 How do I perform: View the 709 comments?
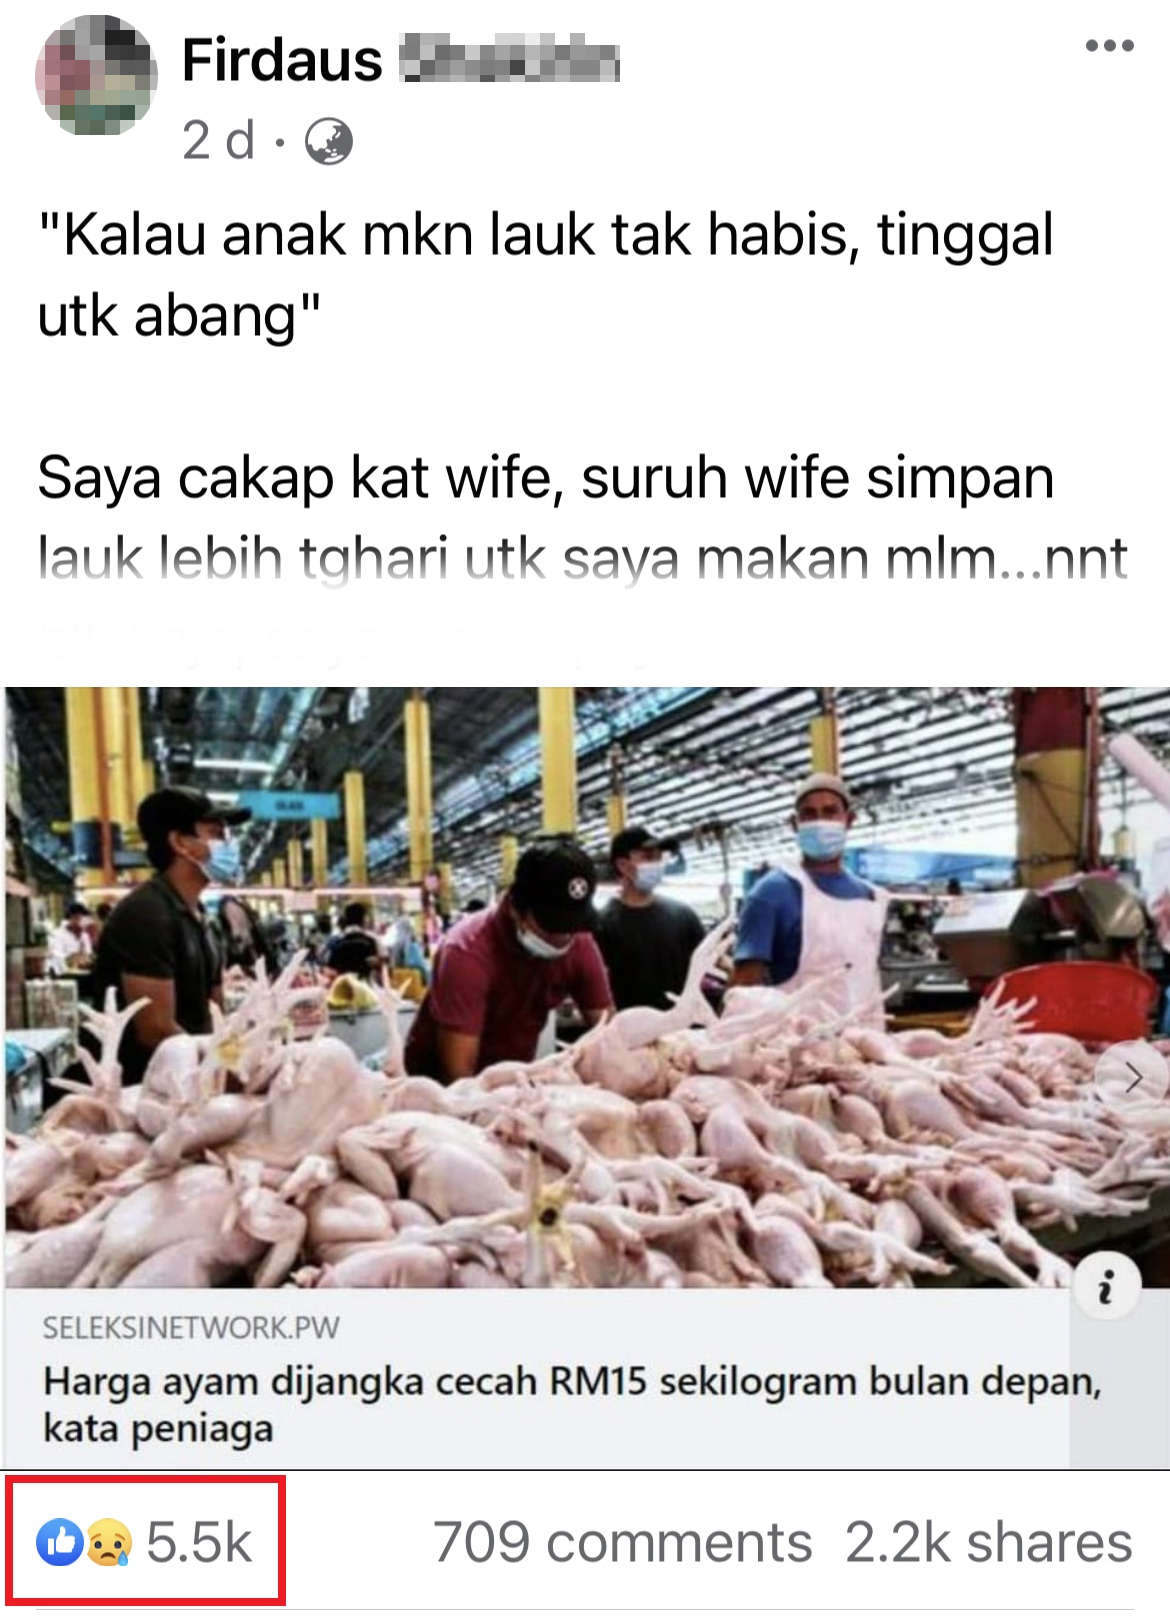pos(622,1542)
